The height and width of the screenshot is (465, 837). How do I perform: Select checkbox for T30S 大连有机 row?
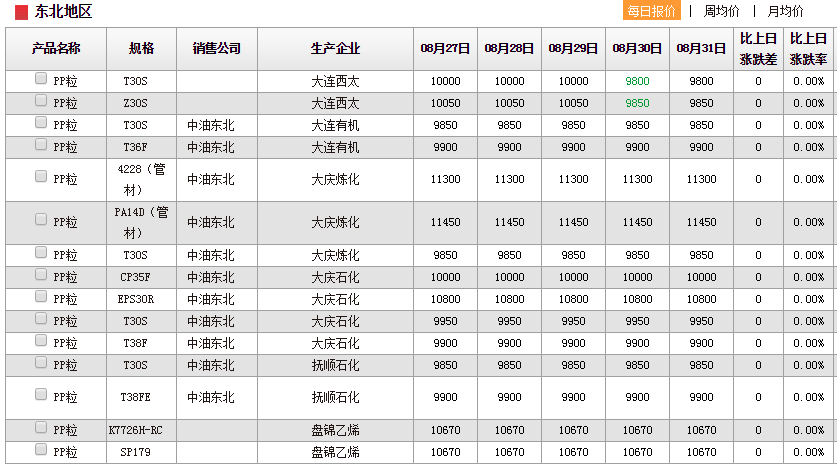click(41, 122)
